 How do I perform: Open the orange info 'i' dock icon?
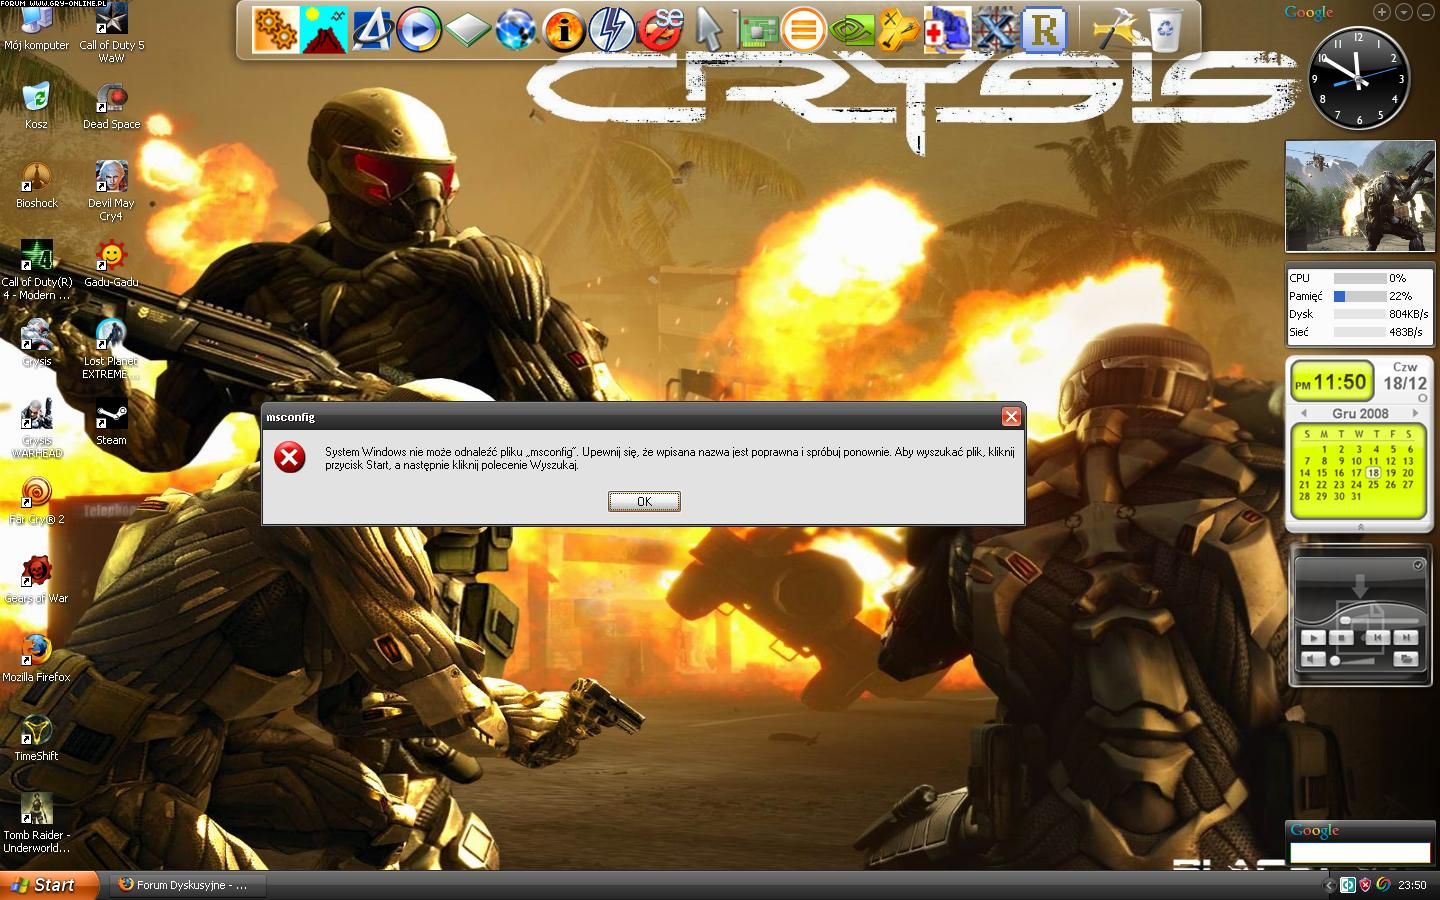click(x=564, y=29)
